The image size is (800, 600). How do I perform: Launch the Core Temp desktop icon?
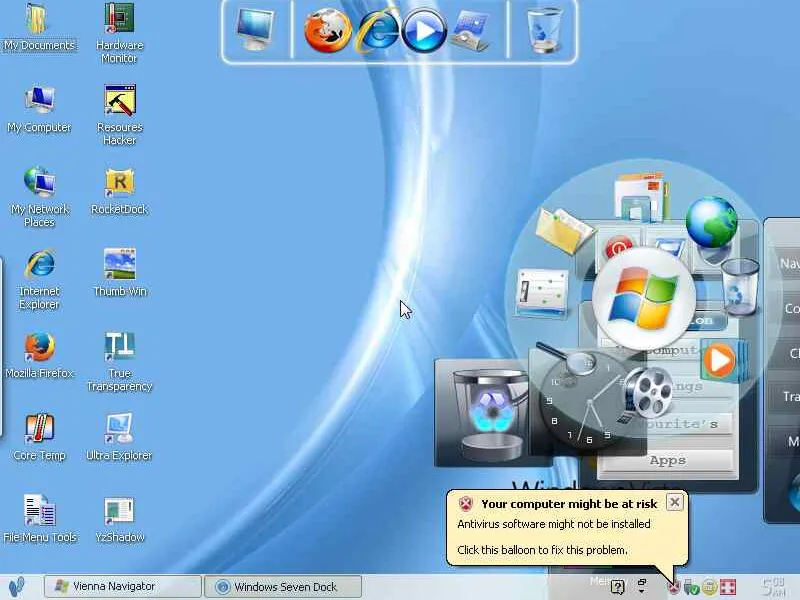point(39,438)
